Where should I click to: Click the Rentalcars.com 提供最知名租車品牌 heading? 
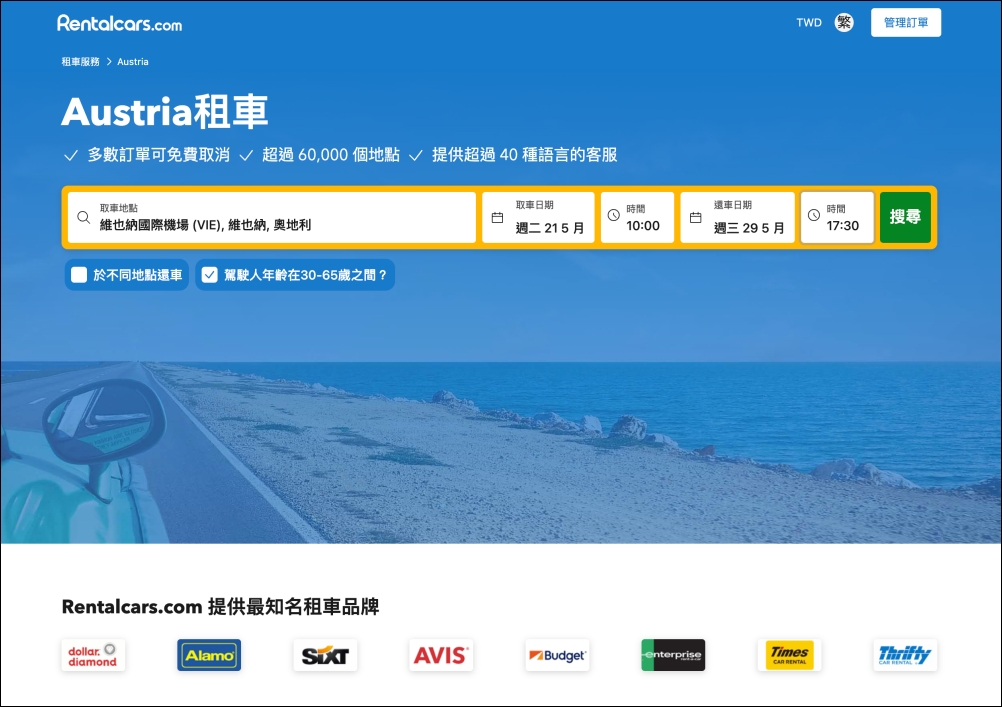(220, 607)
